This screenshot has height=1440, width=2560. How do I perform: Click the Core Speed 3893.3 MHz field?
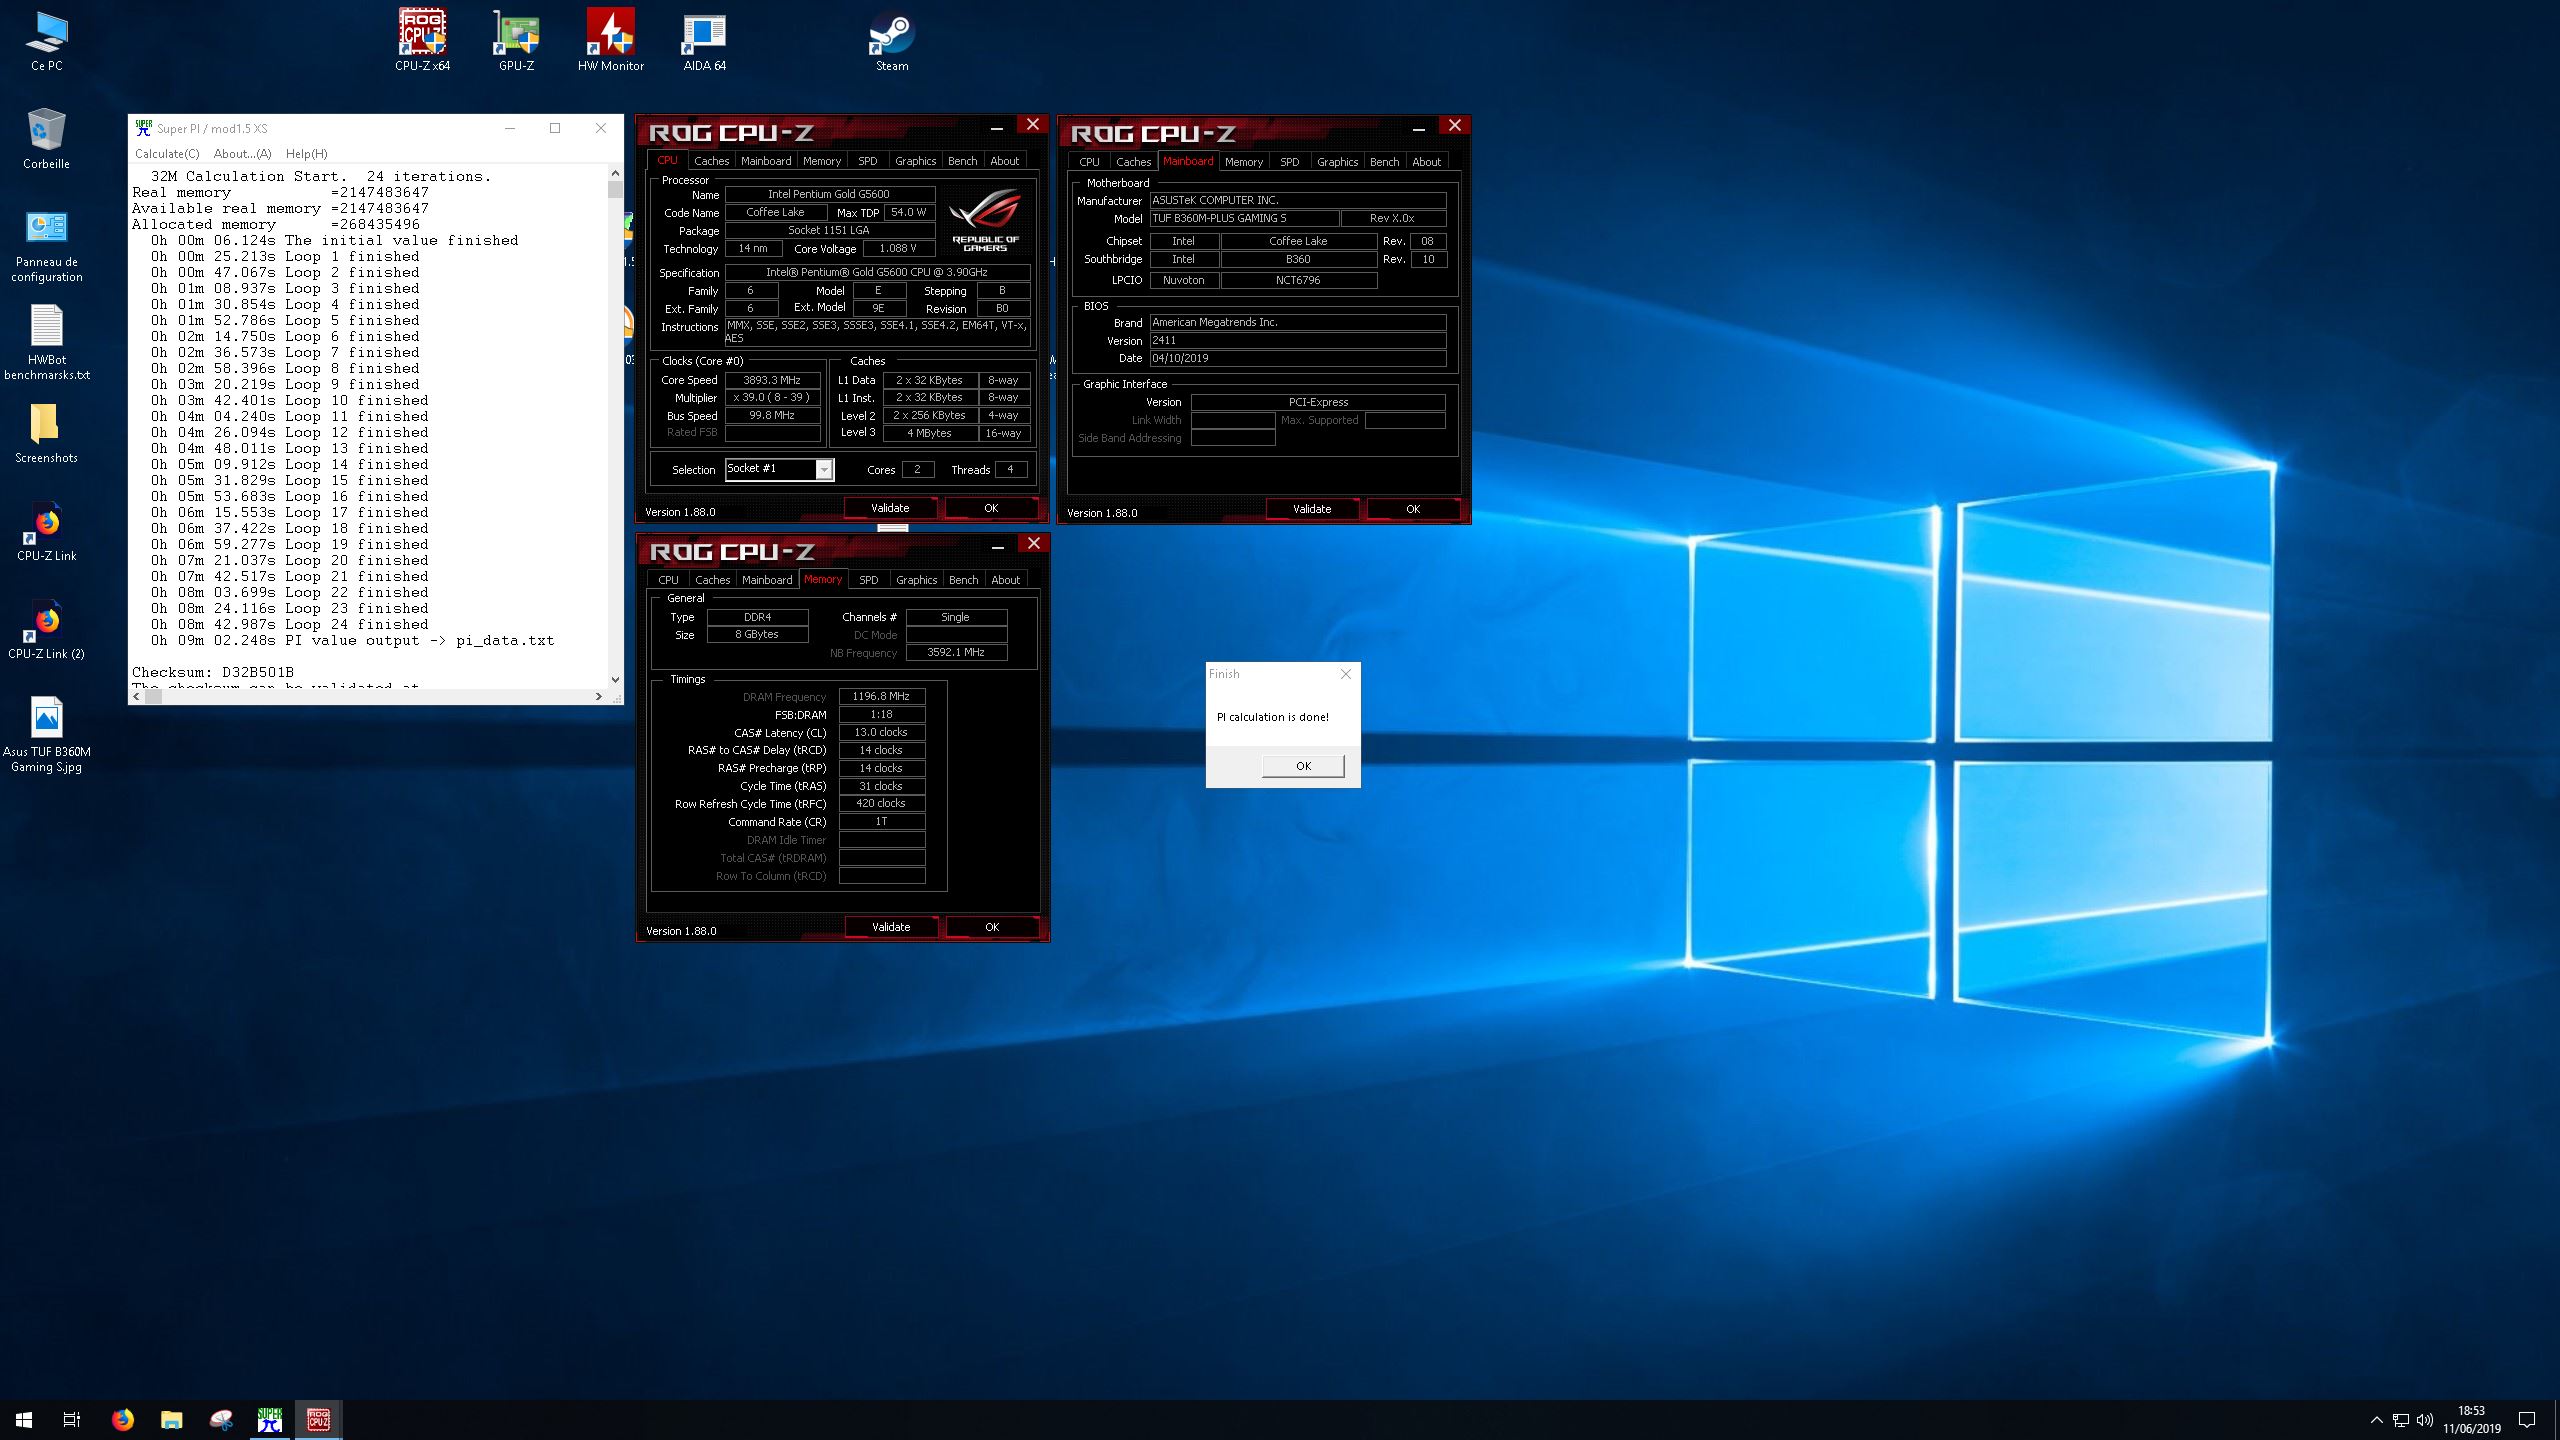(x=772, y=380)
